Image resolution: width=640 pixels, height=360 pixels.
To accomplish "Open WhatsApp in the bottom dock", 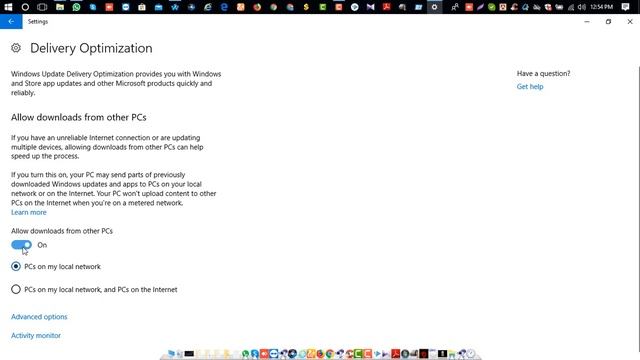I will (x=245, y=353).
